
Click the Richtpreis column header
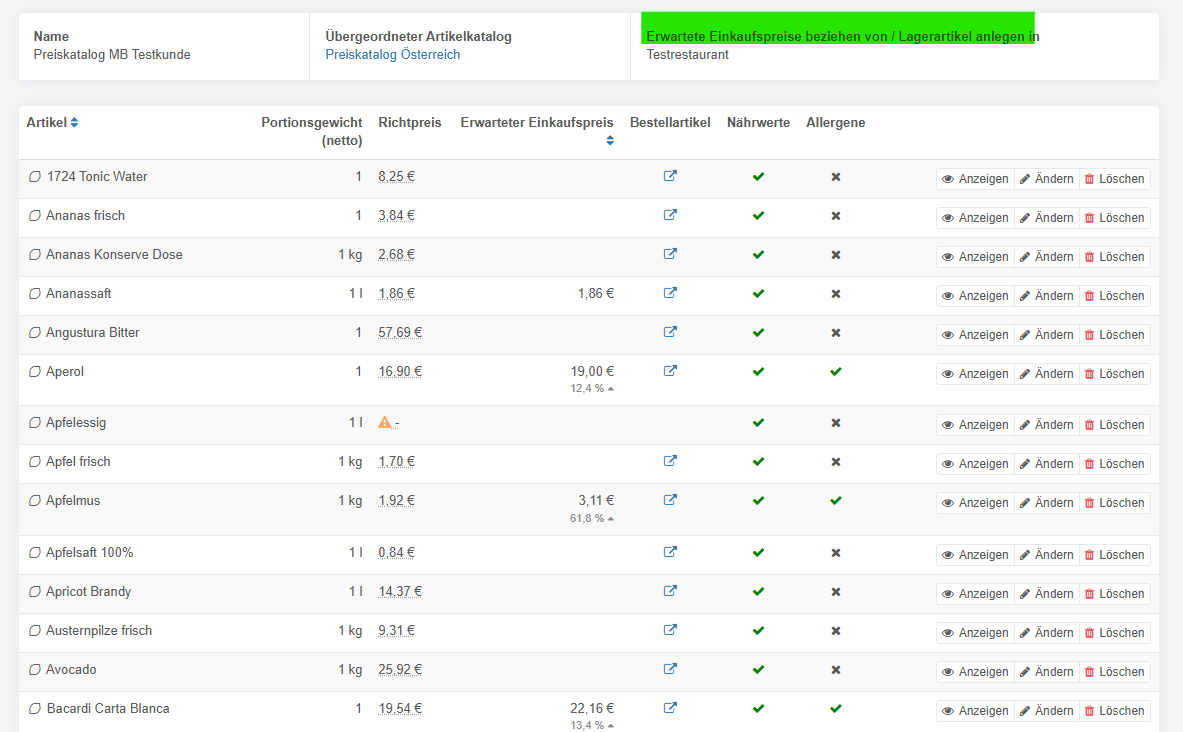[x=410, y=122]
